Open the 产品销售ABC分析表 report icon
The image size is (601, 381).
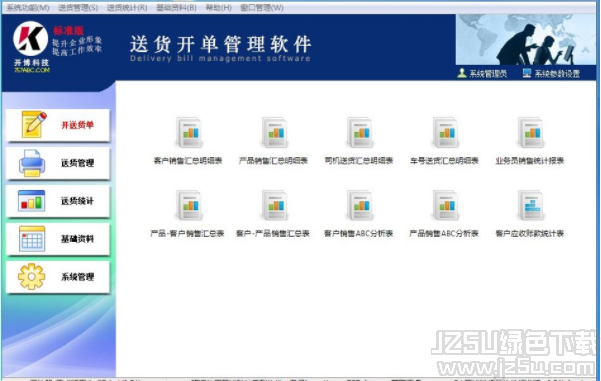tap(445, 205)
